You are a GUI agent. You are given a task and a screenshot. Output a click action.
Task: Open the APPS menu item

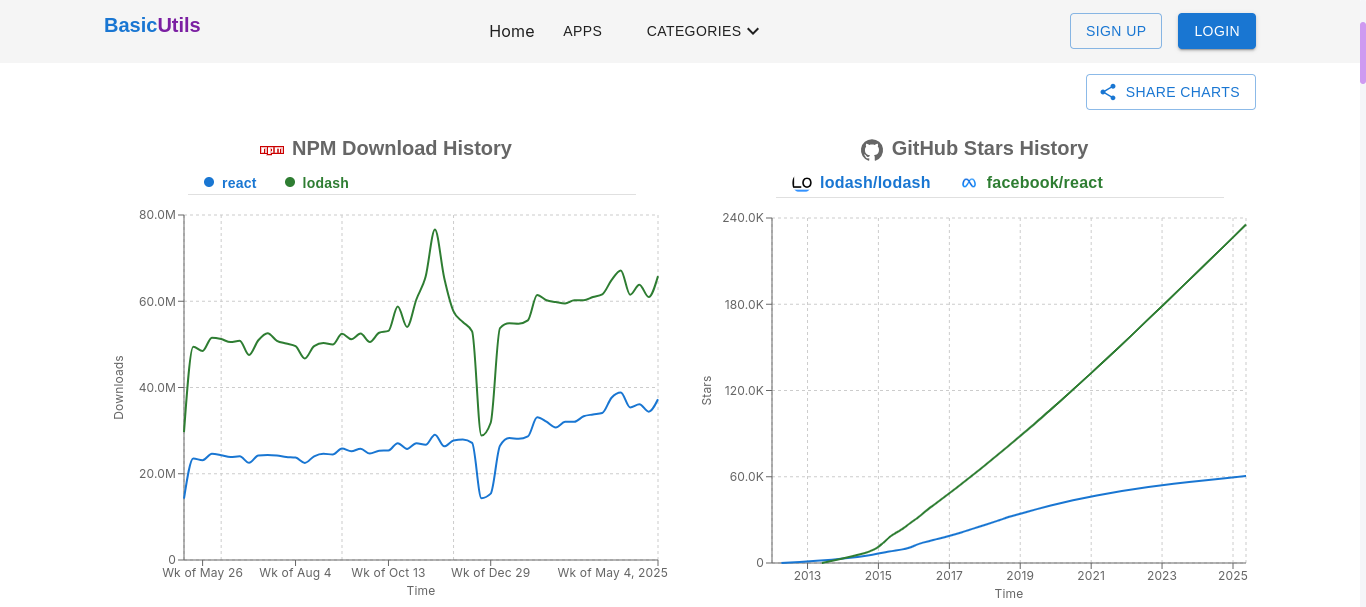[x=582, y=31]
